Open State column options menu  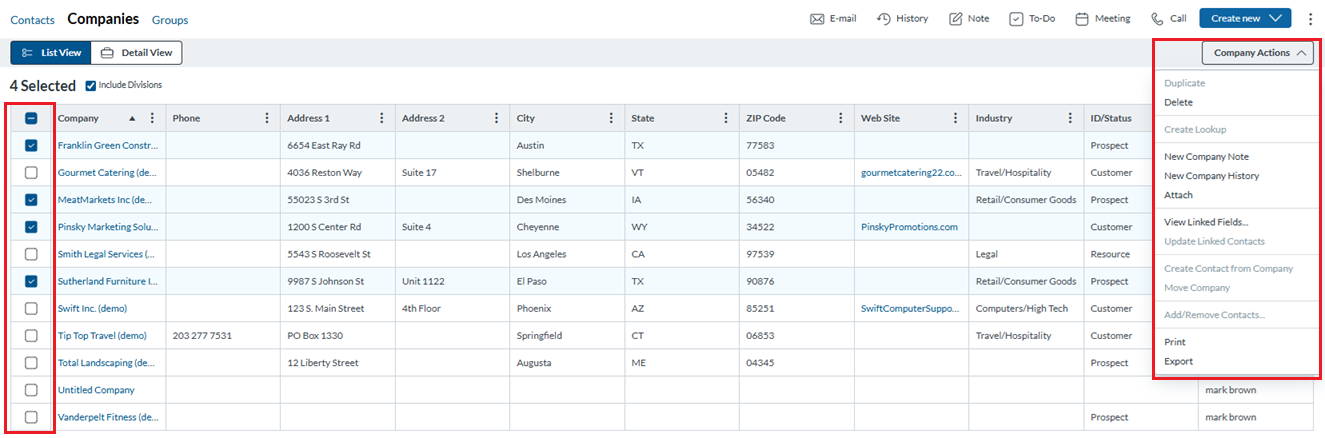726,118
